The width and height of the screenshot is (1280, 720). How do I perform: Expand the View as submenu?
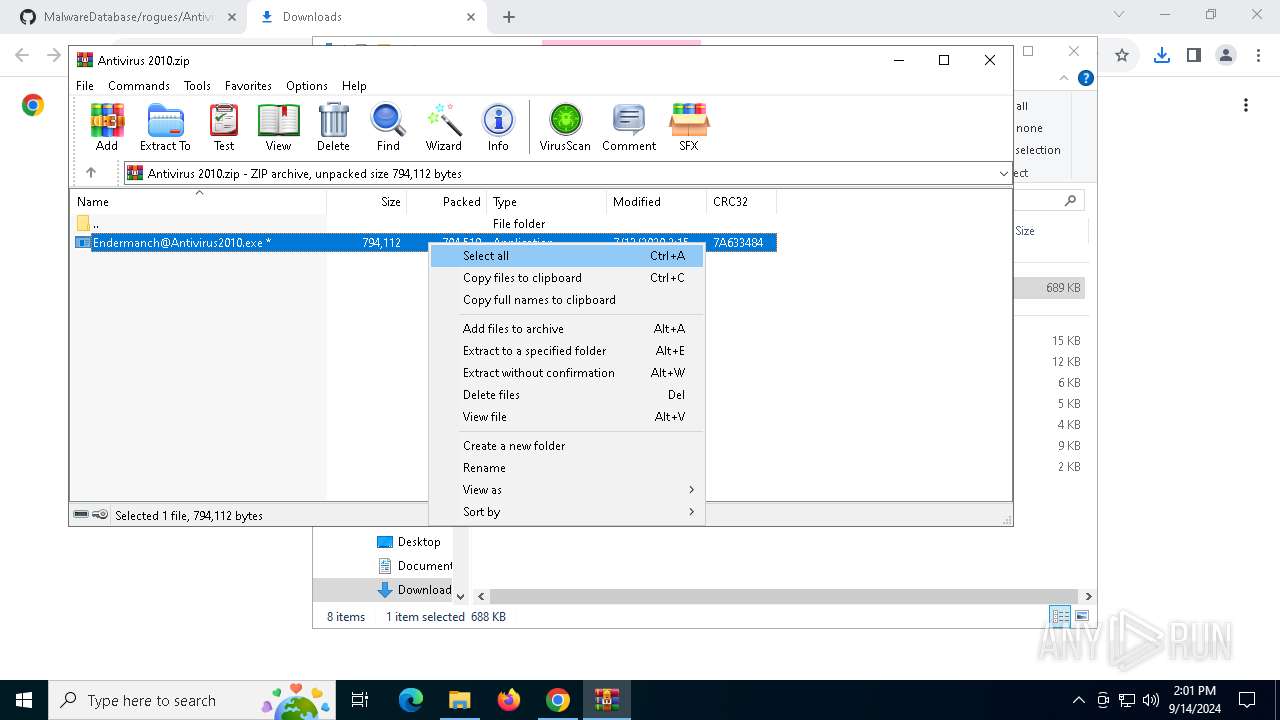click(x=567, y=490)
